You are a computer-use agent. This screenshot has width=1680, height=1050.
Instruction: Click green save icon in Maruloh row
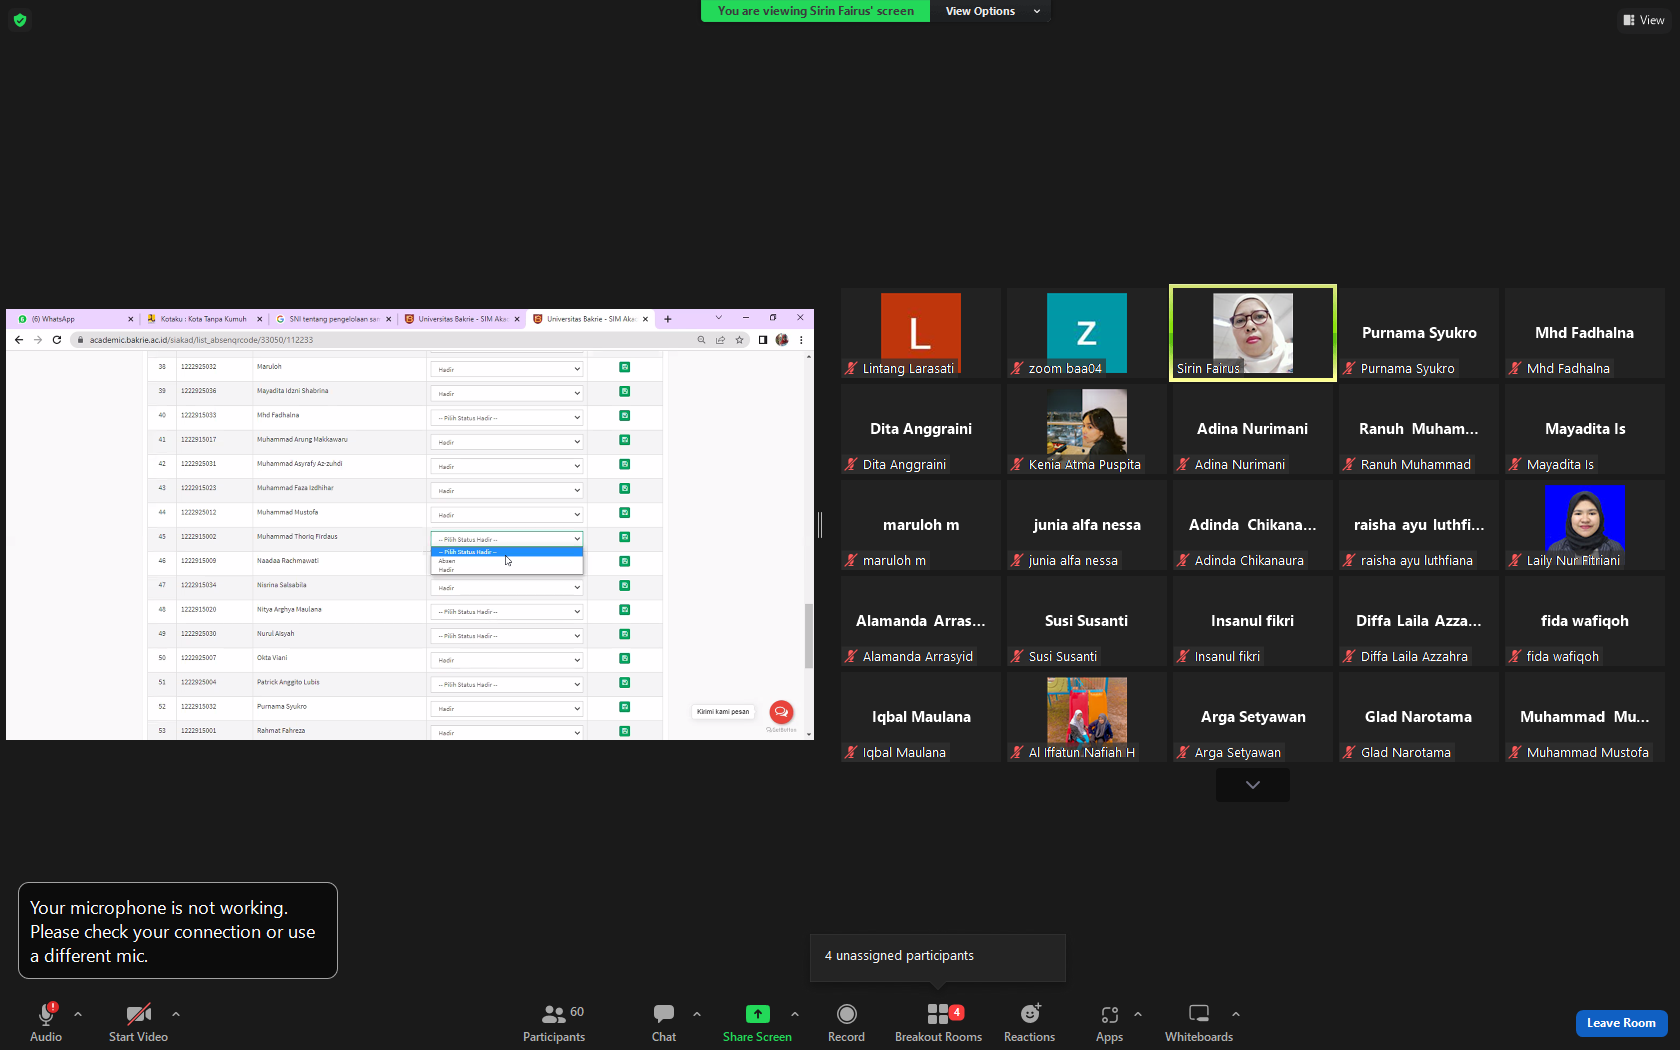coord(624,367)
